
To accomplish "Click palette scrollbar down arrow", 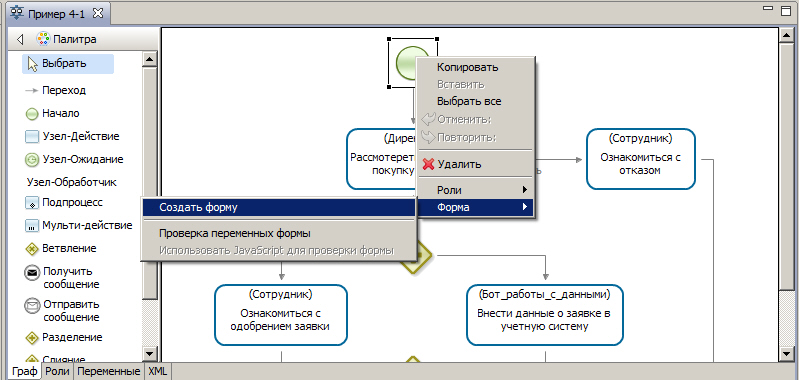I will pos(150,354).
